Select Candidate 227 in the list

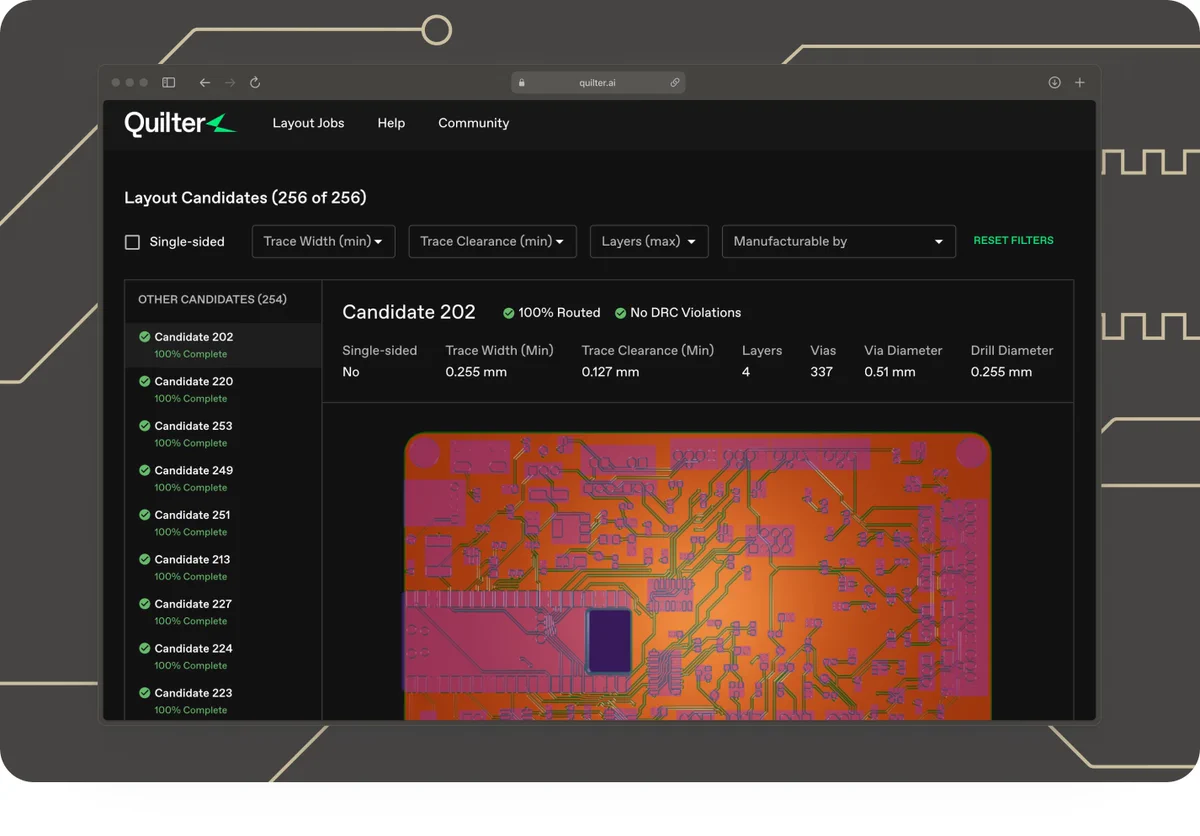[223, 612]
